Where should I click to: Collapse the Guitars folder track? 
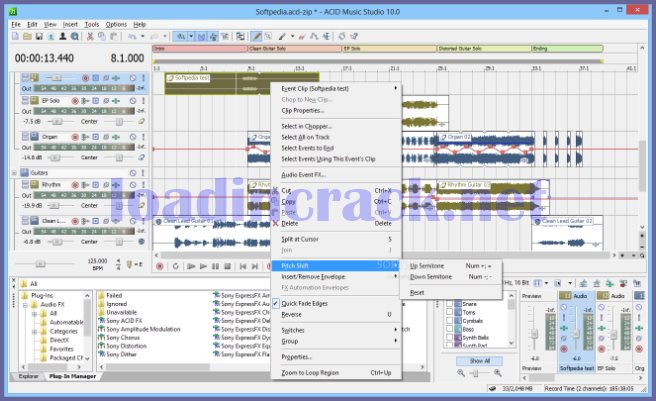pos(14,173)
